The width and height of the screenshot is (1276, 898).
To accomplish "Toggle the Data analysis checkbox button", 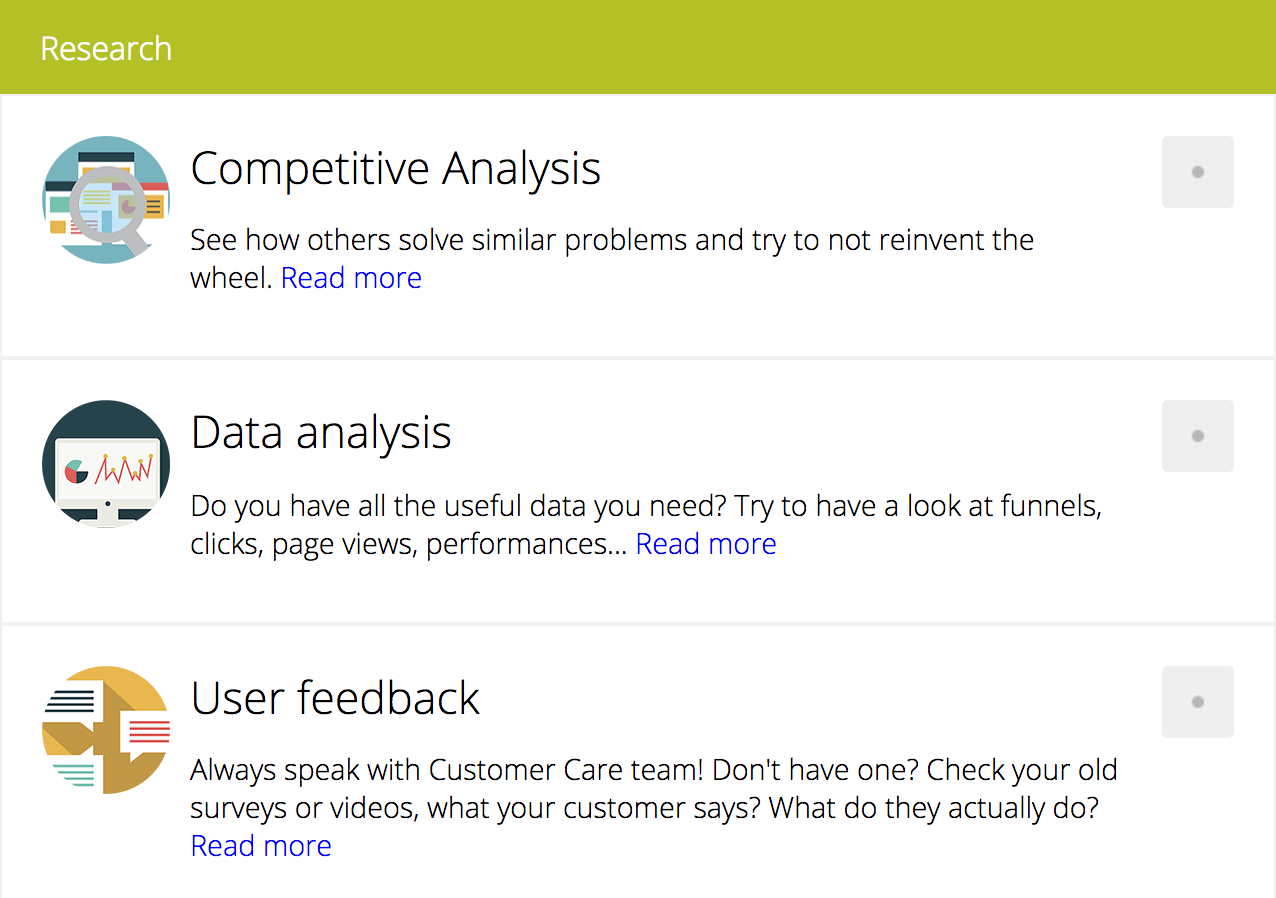I will (x=1198, y=436).
